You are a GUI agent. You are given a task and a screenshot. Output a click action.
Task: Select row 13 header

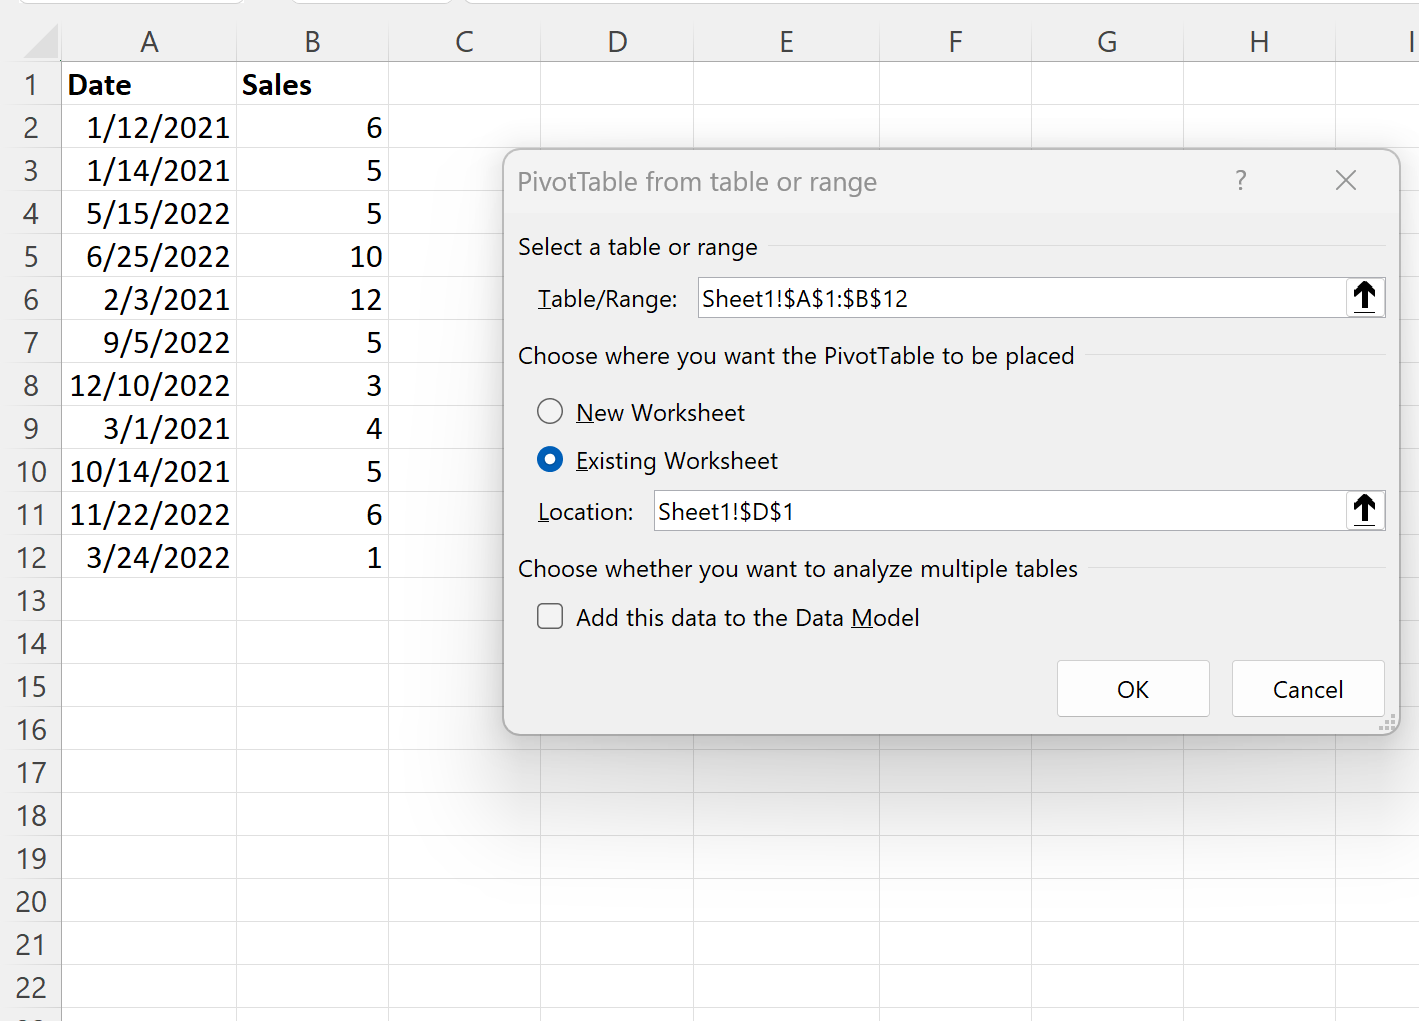[x=31, y=600]
